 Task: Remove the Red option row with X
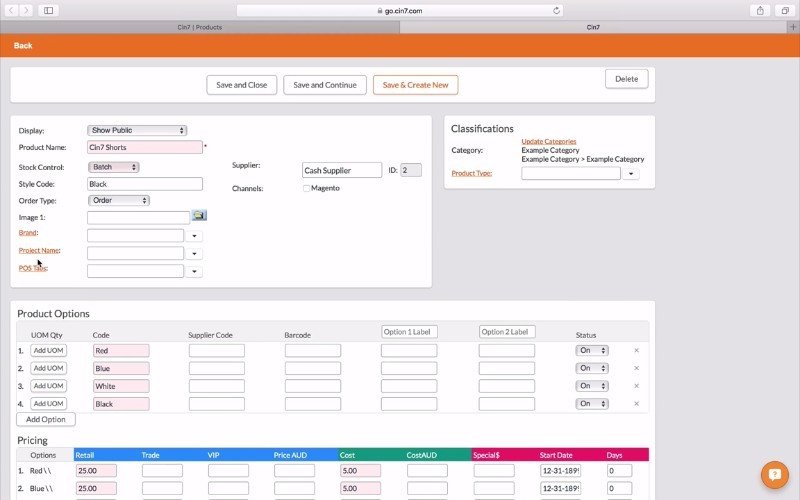pos(636,351)
